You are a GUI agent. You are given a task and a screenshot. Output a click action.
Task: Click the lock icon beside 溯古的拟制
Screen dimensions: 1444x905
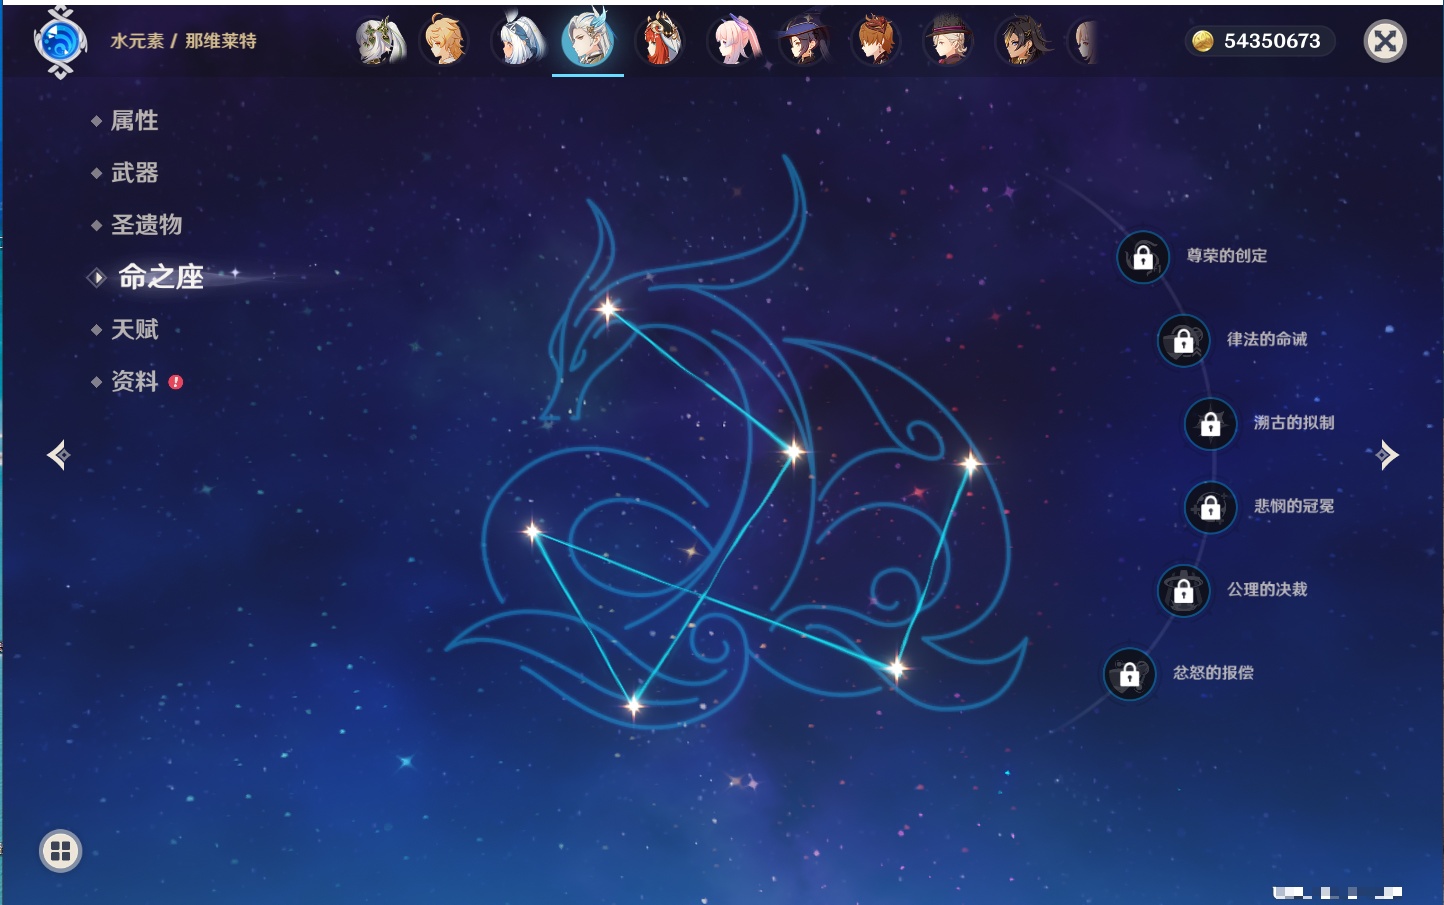click(x=1210, y=424)
